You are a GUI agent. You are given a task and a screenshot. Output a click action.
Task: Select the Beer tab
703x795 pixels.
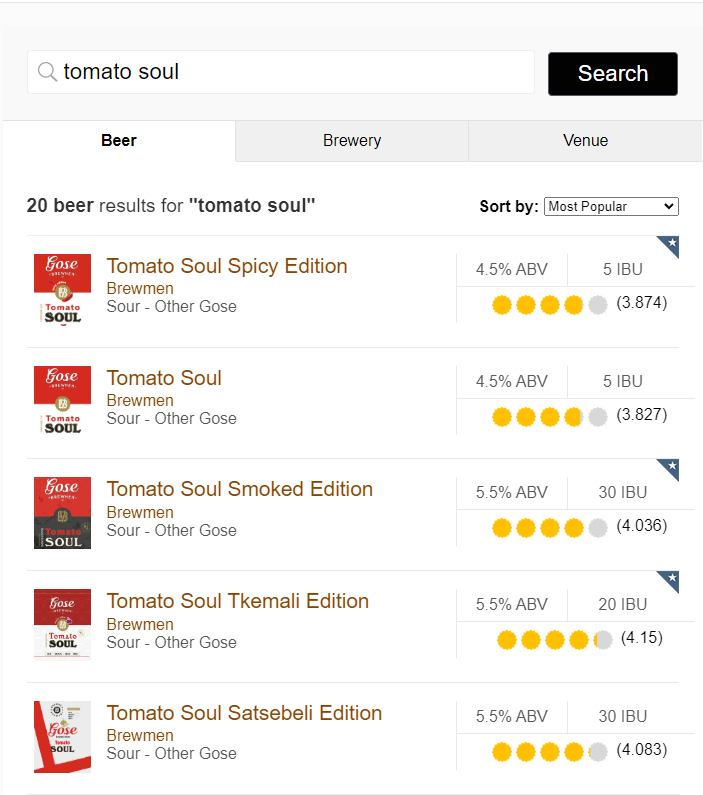(119, 140)
